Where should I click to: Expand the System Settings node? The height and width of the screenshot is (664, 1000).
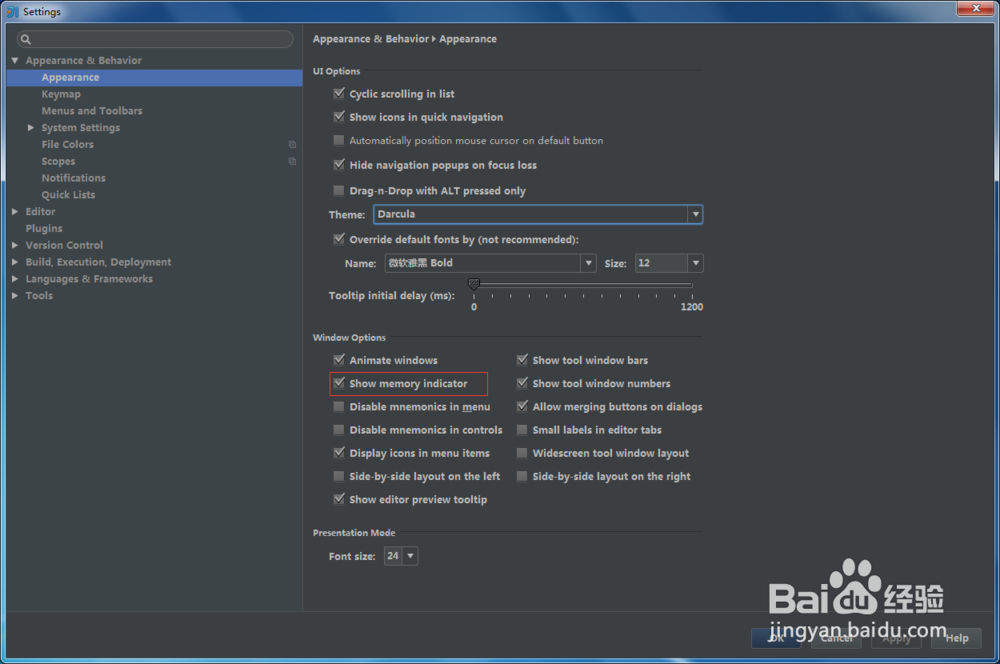pyautogui.click(x=31, y=128)
